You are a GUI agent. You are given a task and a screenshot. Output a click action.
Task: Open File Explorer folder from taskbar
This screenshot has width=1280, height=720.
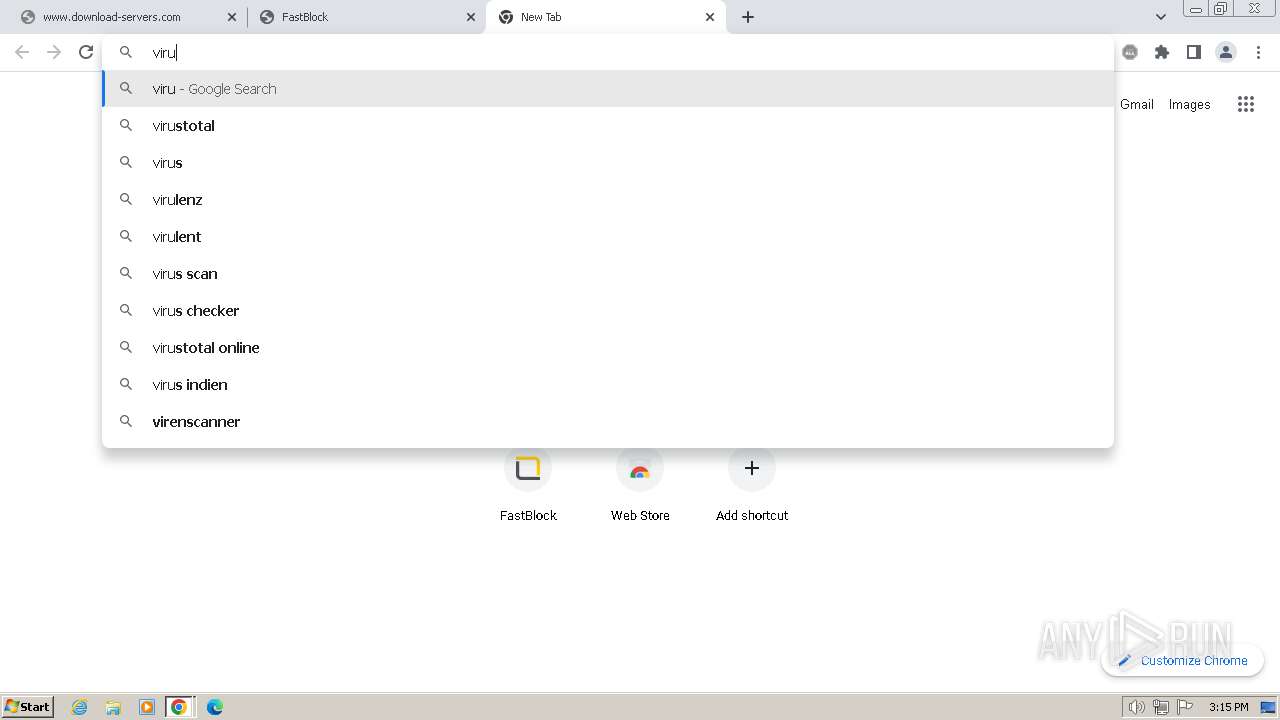(113, 707)
